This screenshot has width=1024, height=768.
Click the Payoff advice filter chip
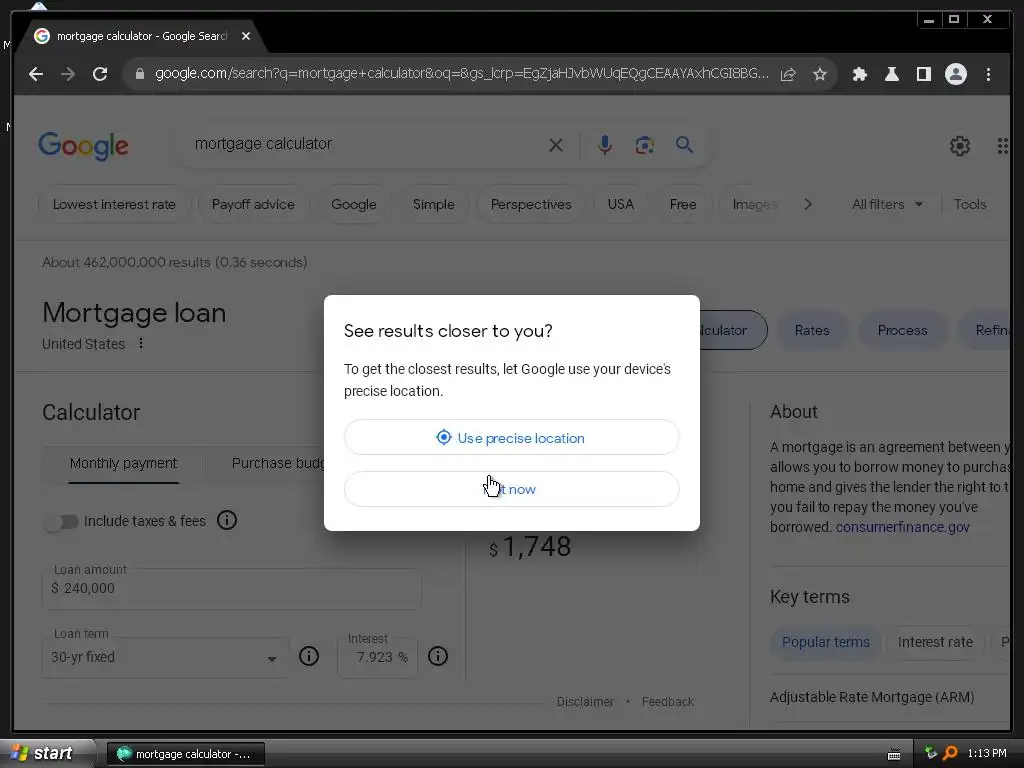253,204
